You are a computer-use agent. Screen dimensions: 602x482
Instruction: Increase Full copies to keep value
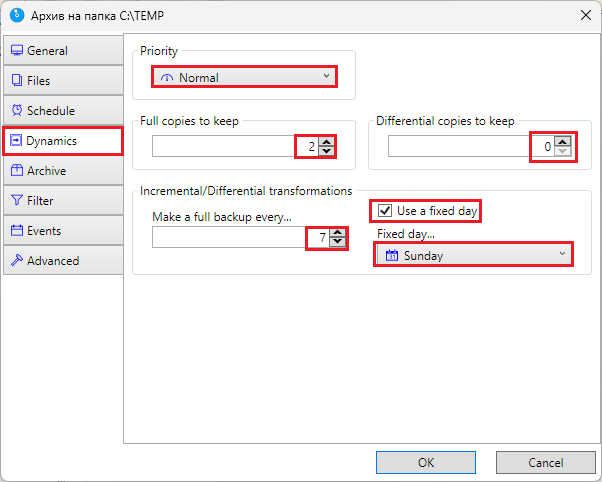click(326, 142)
